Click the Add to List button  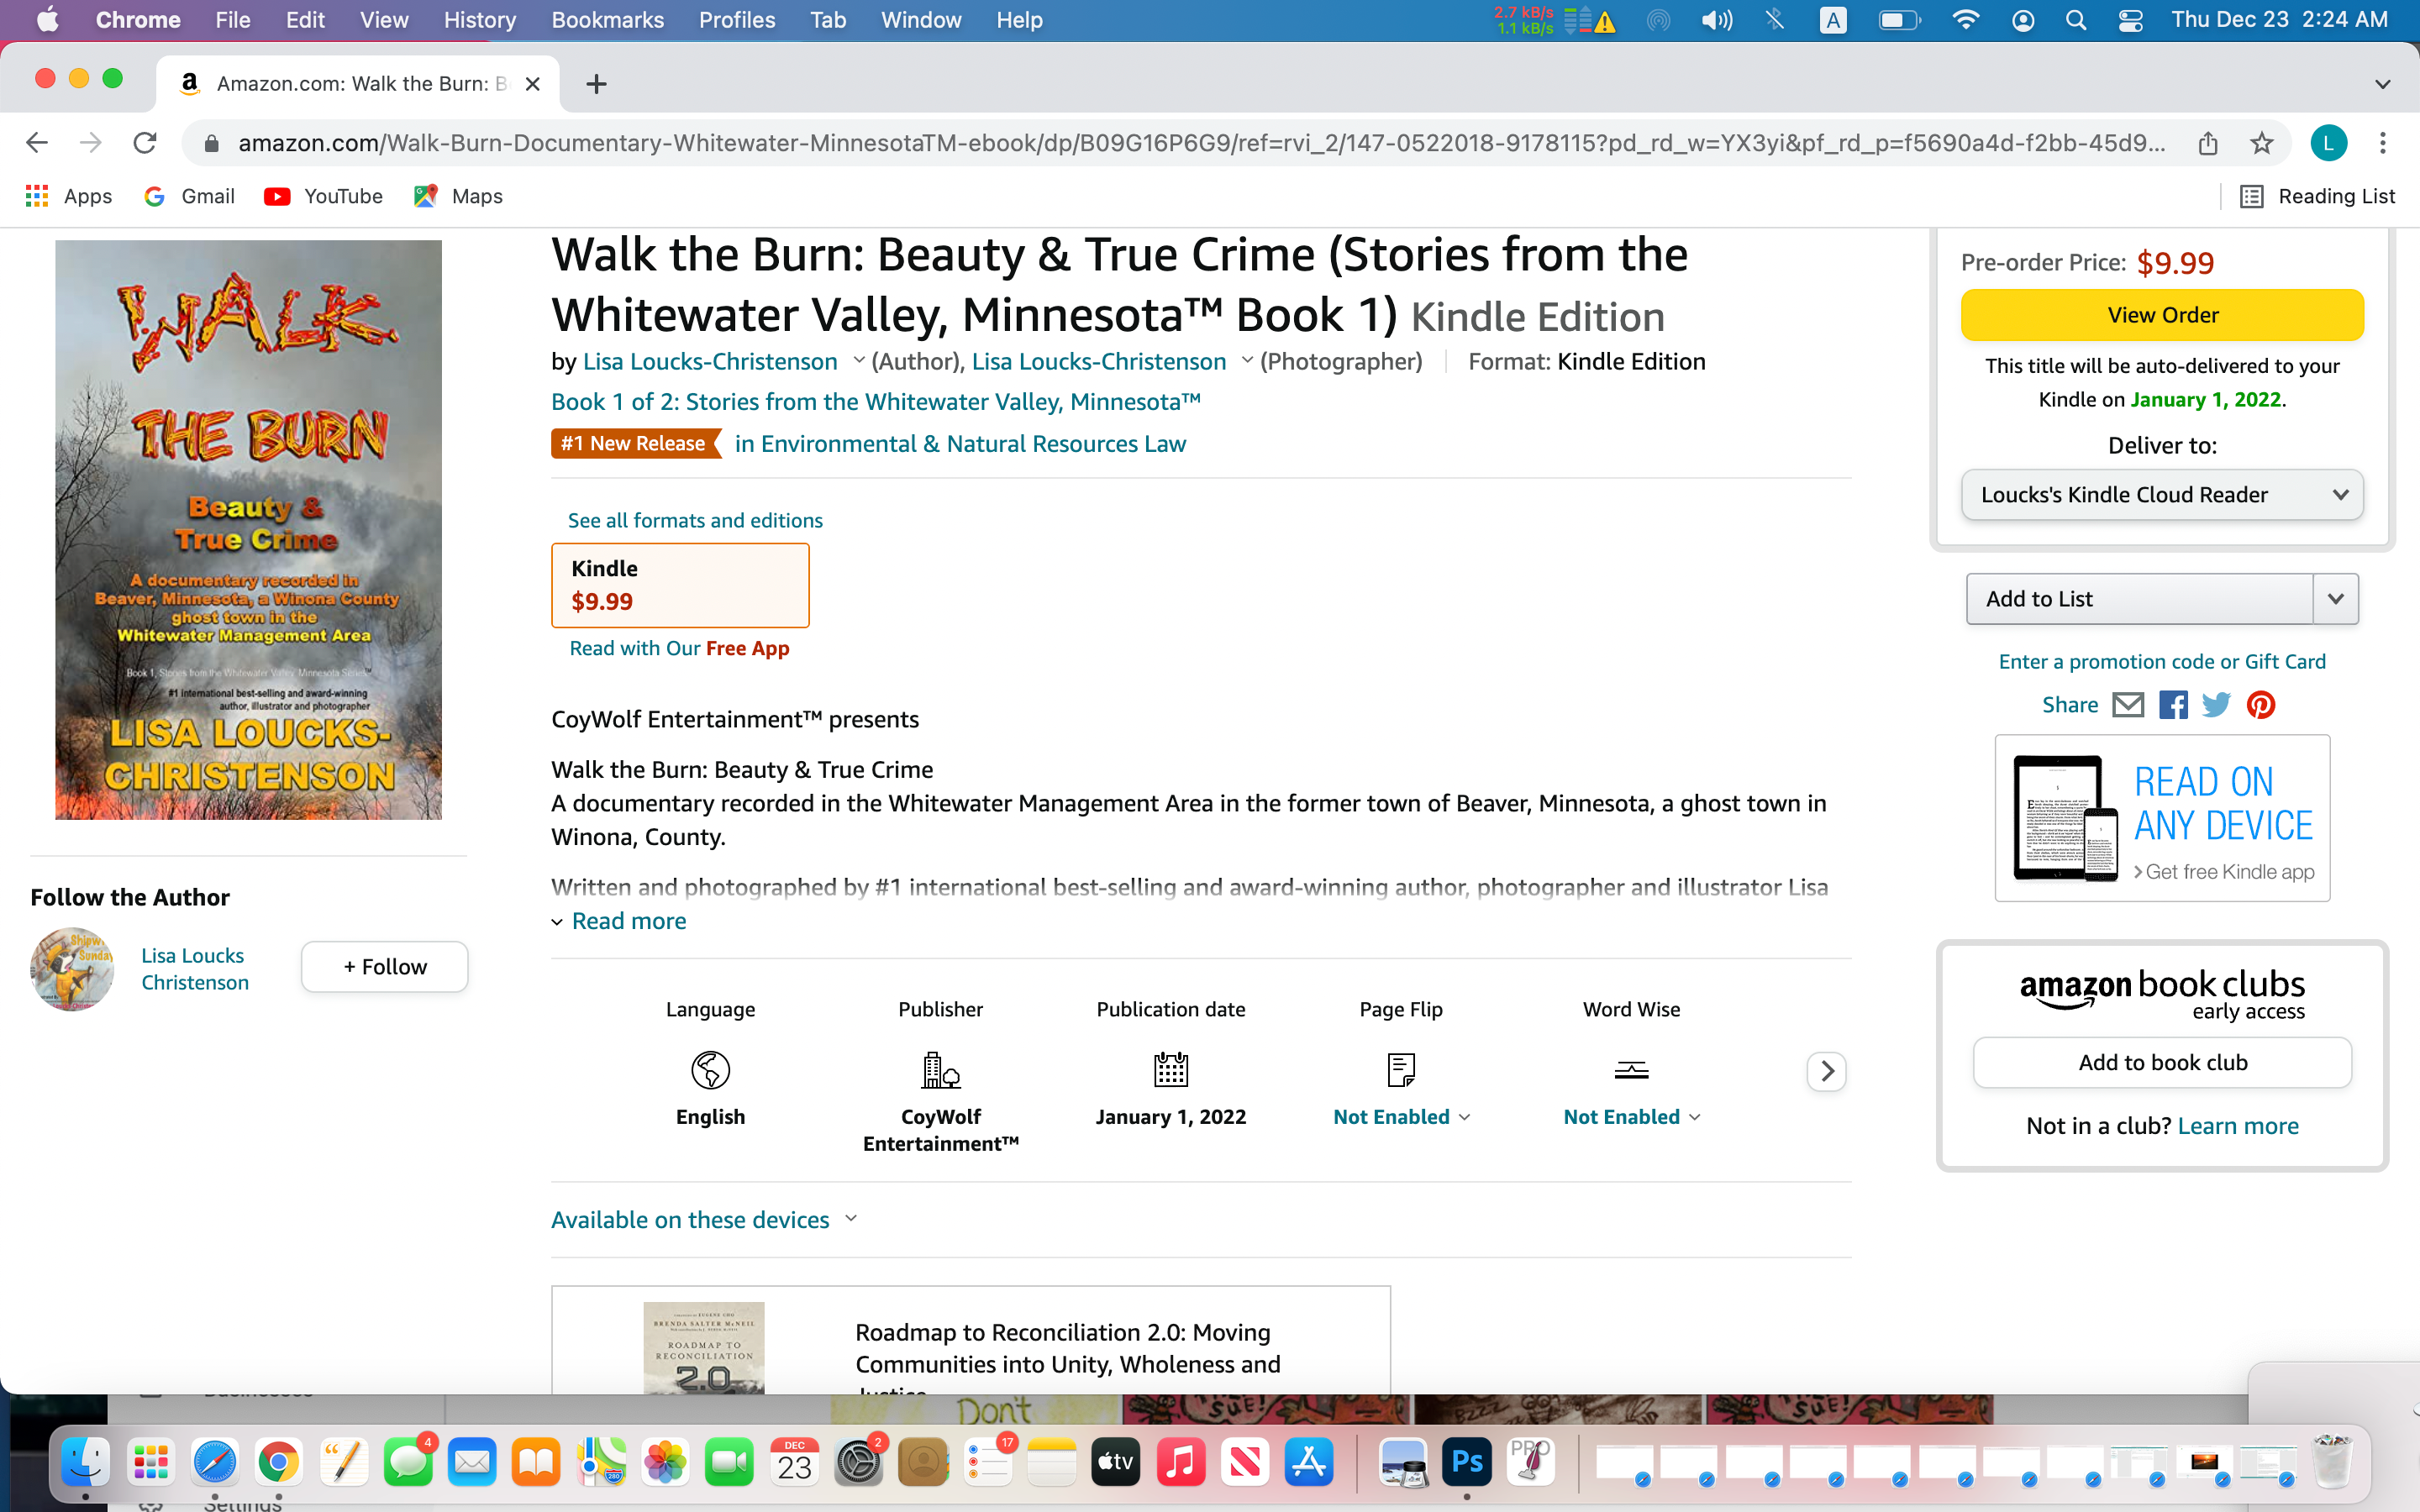point(2139,599)
